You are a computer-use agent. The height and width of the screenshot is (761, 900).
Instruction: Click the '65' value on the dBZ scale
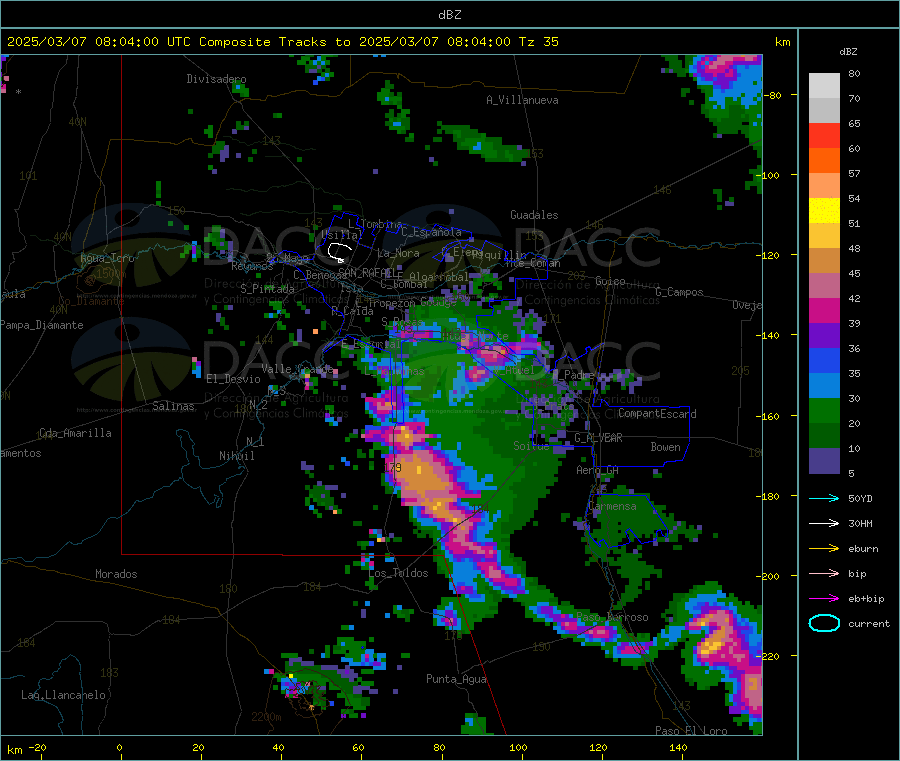pos(854,123)
